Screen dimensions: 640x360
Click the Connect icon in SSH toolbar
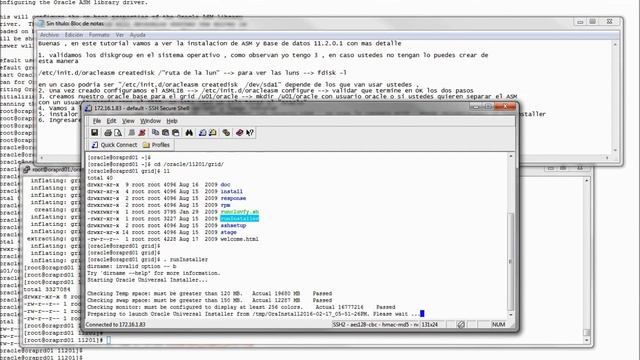tap(131, 133)
